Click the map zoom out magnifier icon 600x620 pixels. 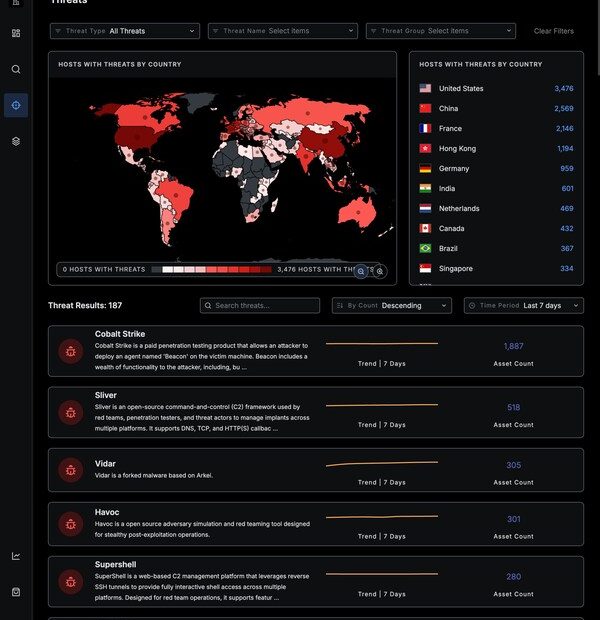[361, 271]
